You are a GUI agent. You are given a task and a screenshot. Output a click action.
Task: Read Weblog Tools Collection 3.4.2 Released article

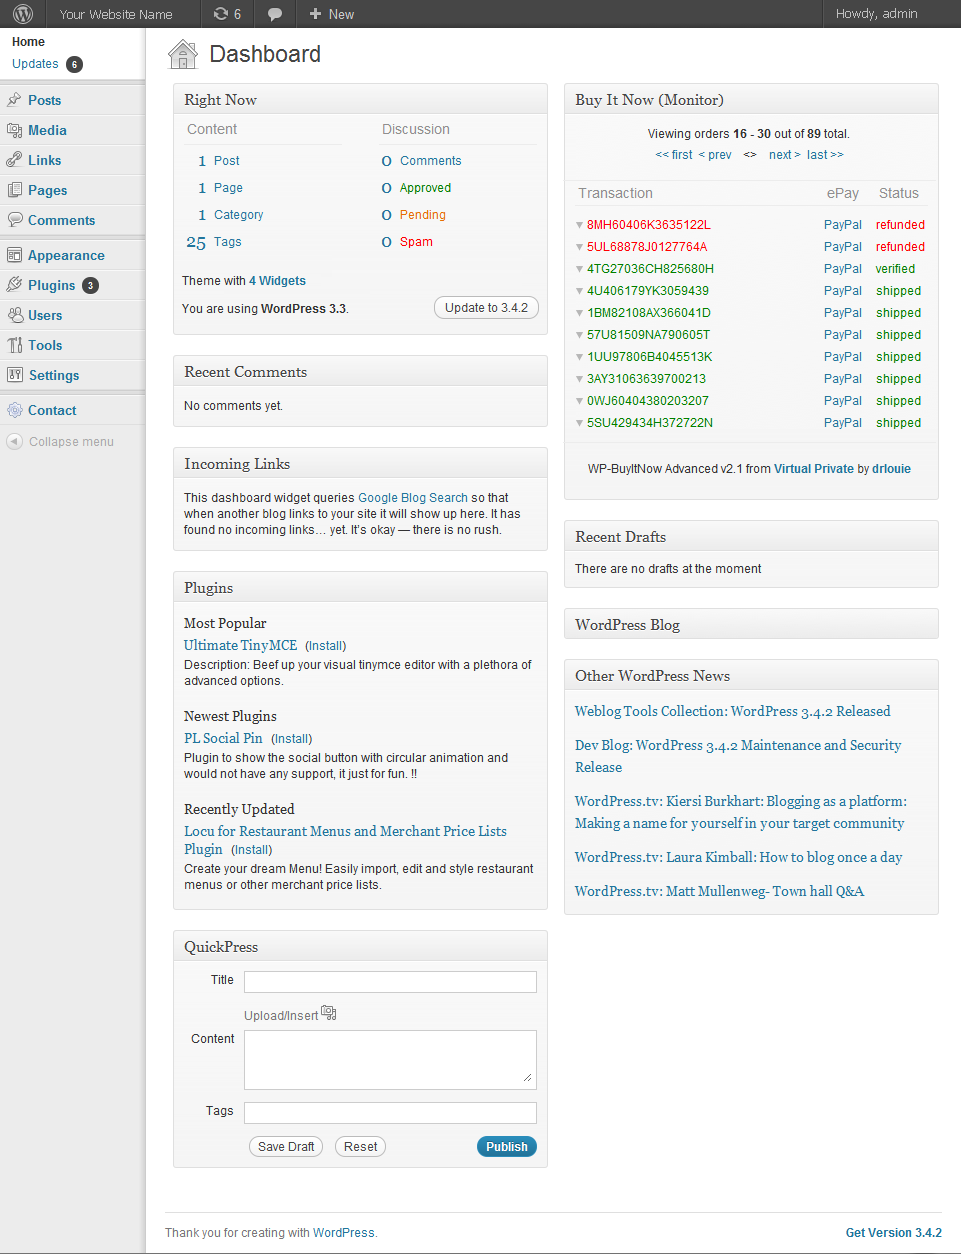click(x=733, y=711)
